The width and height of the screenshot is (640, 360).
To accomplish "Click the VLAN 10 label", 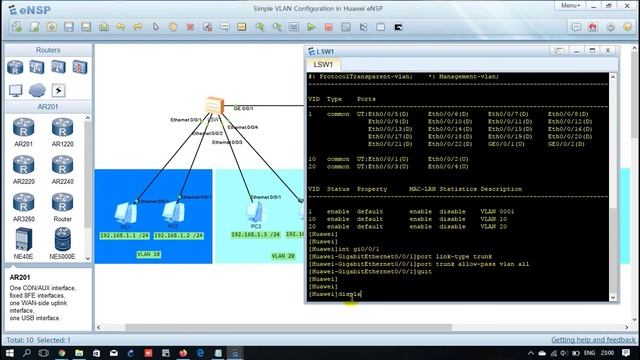I will pos(149,254).
